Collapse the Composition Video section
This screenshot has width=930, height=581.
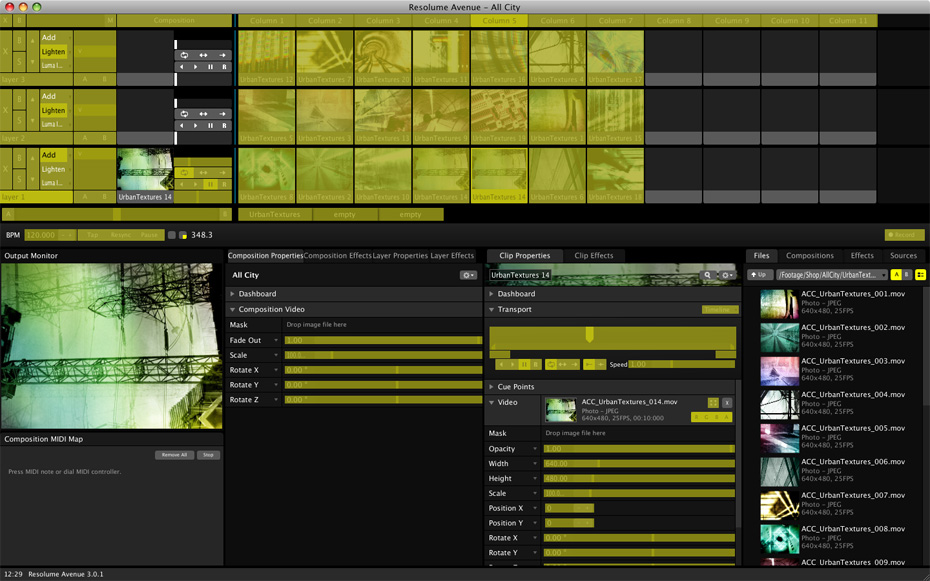click(232, 309)
